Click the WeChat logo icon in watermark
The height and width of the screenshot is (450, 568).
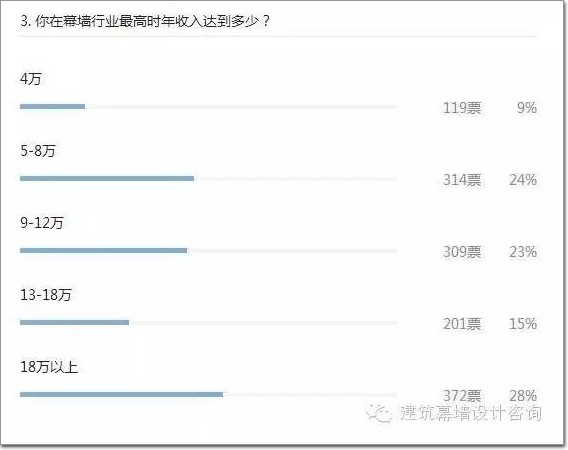pos(379,413)
